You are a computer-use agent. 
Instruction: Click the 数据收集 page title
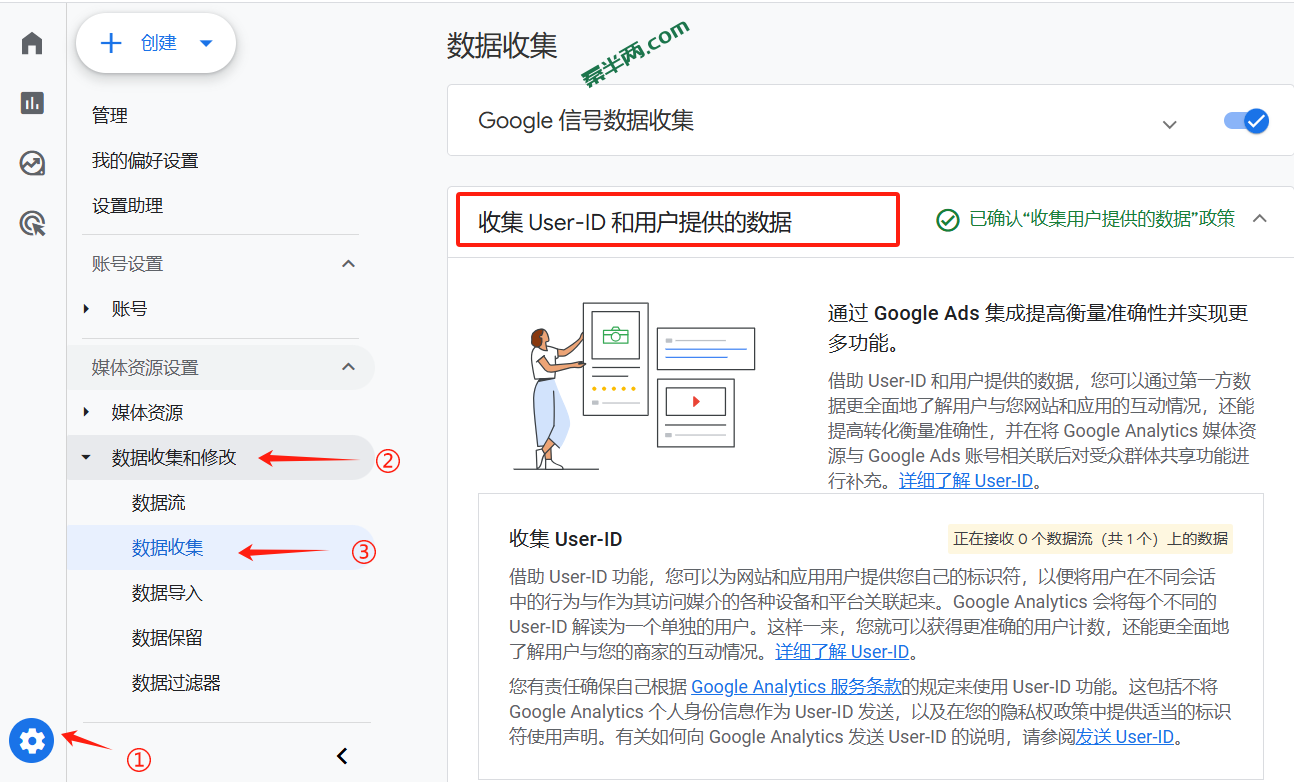pyautogui.click(x=502, y=46)
